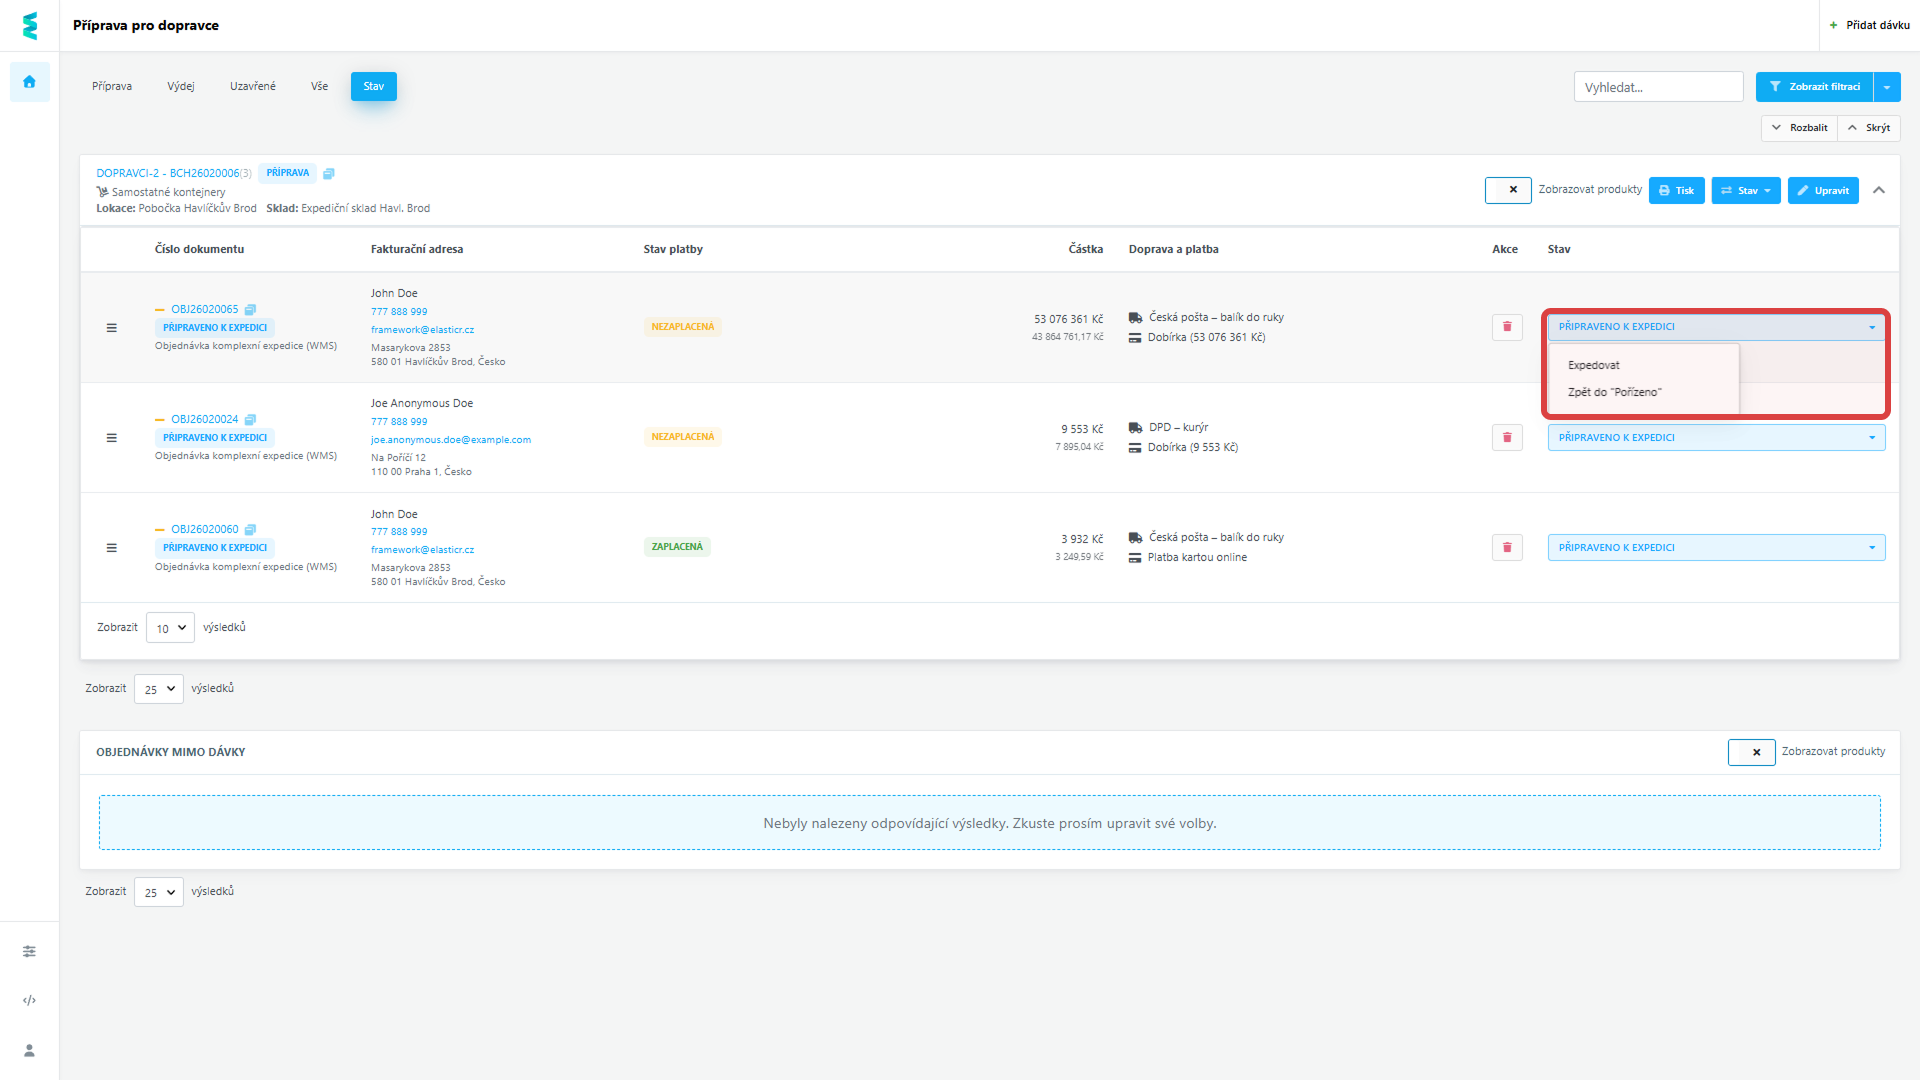Switch to the Uzavřené tab
The height and width of the screenshot is (1080, 1920).
253,87
